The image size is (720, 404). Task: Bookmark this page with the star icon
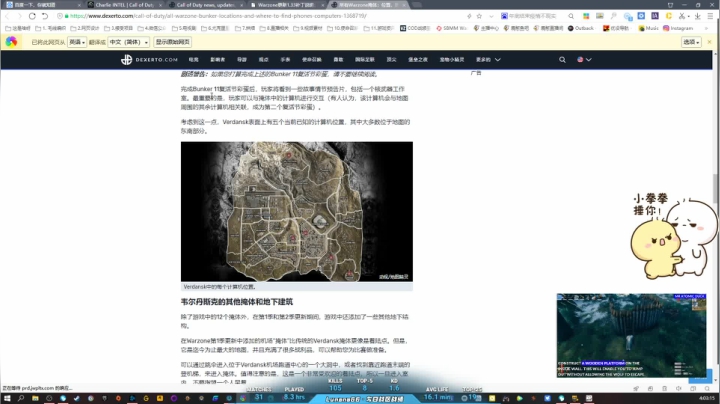tap(479, 16)
